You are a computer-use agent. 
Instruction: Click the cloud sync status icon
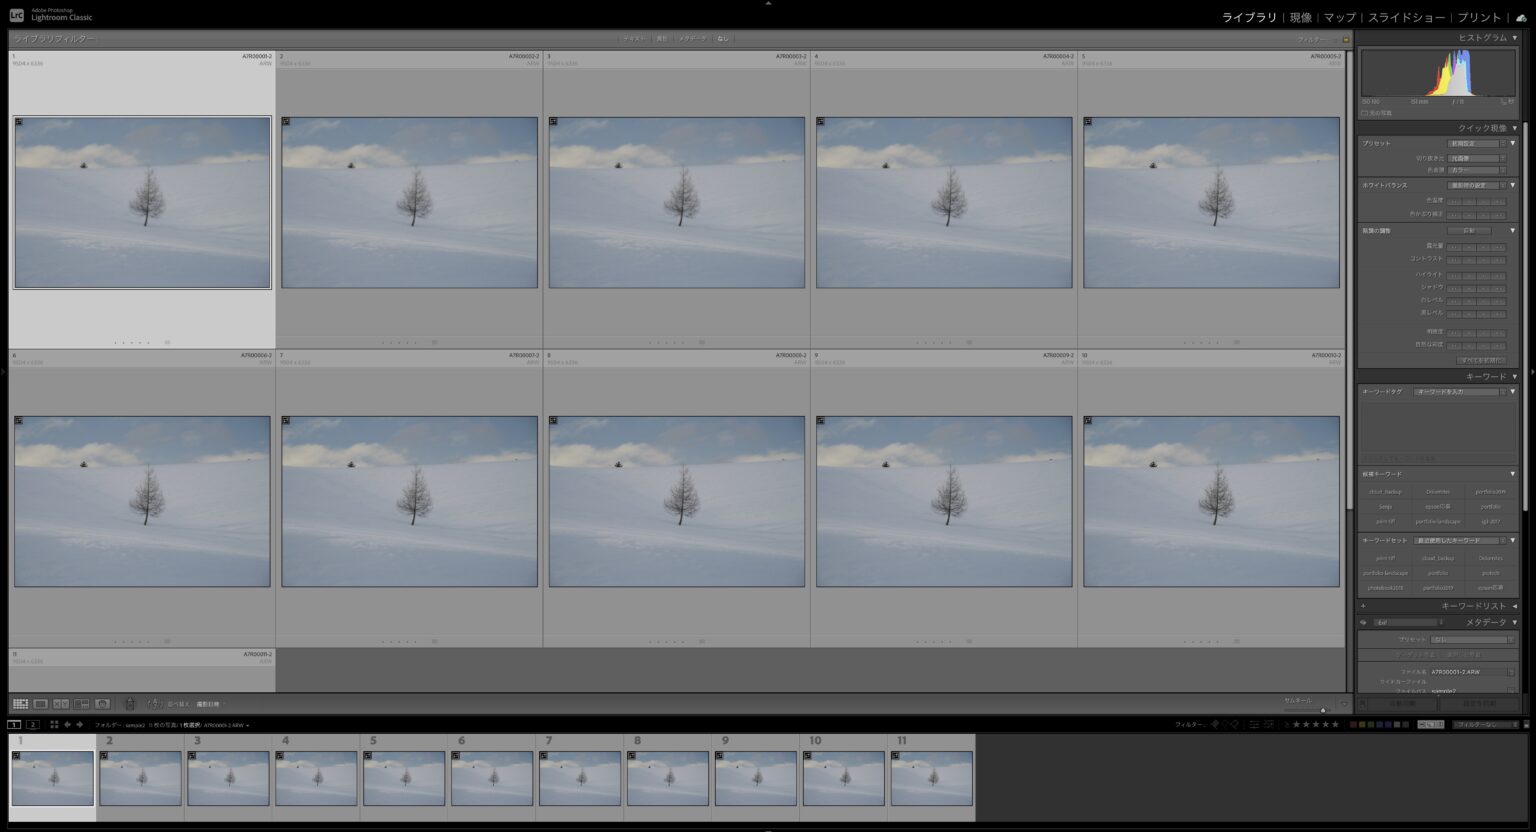[1521, 17]
